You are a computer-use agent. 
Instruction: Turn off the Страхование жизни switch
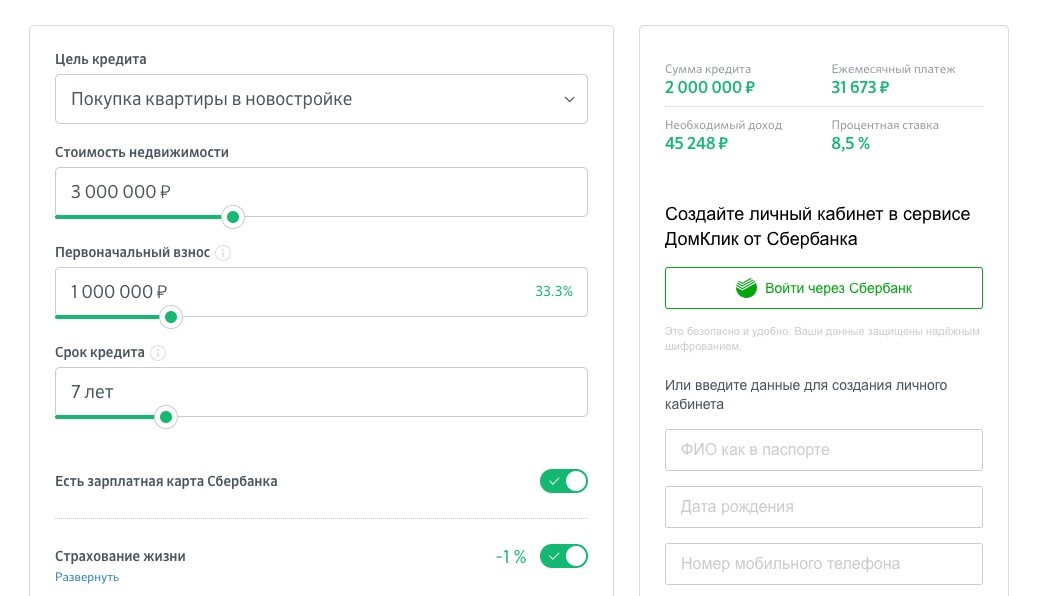[564, 556]
